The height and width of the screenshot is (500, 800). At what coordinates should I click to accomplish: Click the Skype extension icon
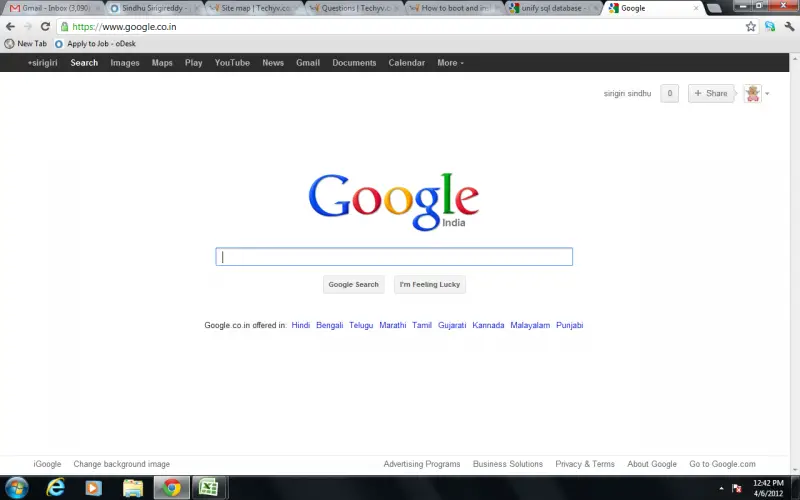point(770,27)
